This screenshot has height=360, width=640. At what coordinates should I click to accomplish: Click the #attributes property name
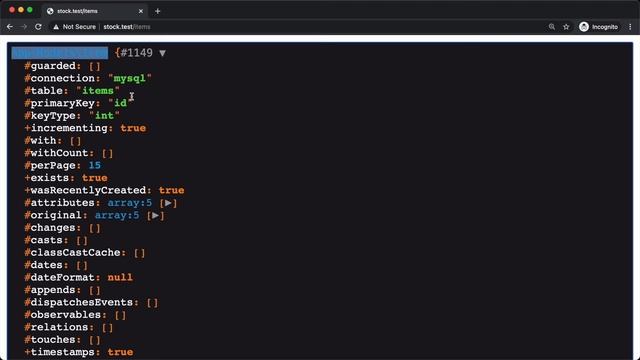[x=60, y=203]
